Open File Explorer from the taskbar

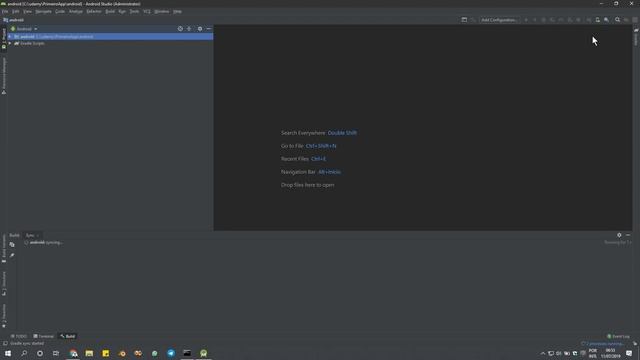pyautogui.click(x=89, y=353)
